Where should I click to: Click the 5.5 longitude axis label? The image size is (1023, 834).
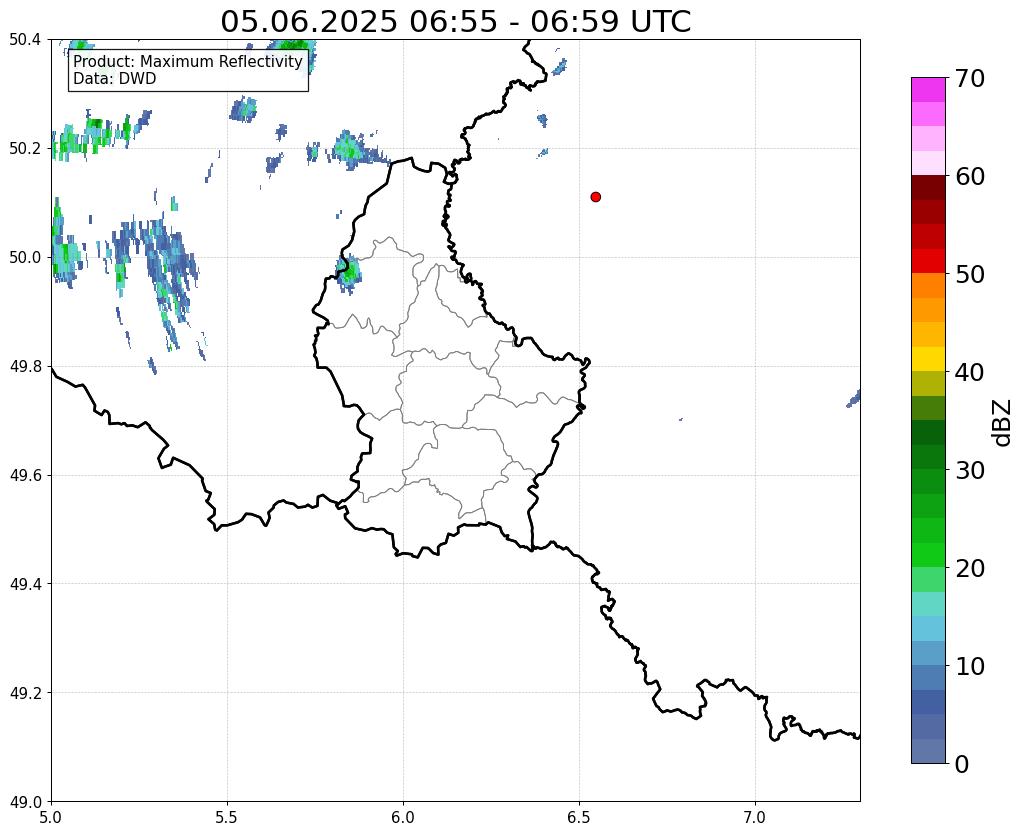(227, 817)
